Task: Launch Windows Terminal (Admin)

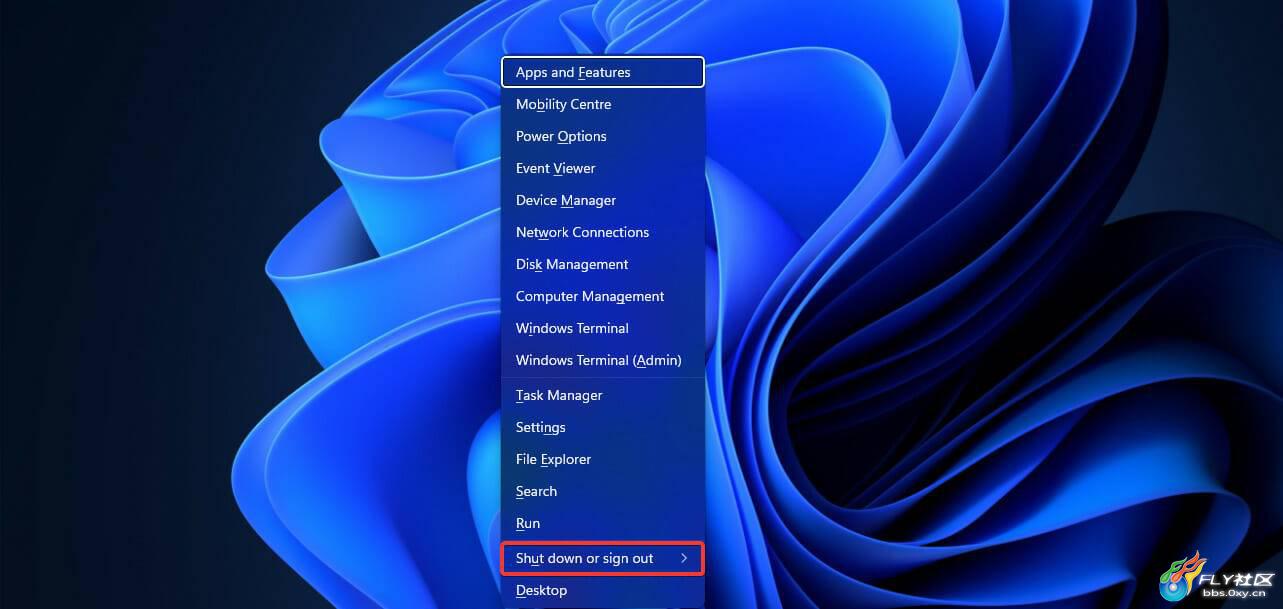Action: 603,360
